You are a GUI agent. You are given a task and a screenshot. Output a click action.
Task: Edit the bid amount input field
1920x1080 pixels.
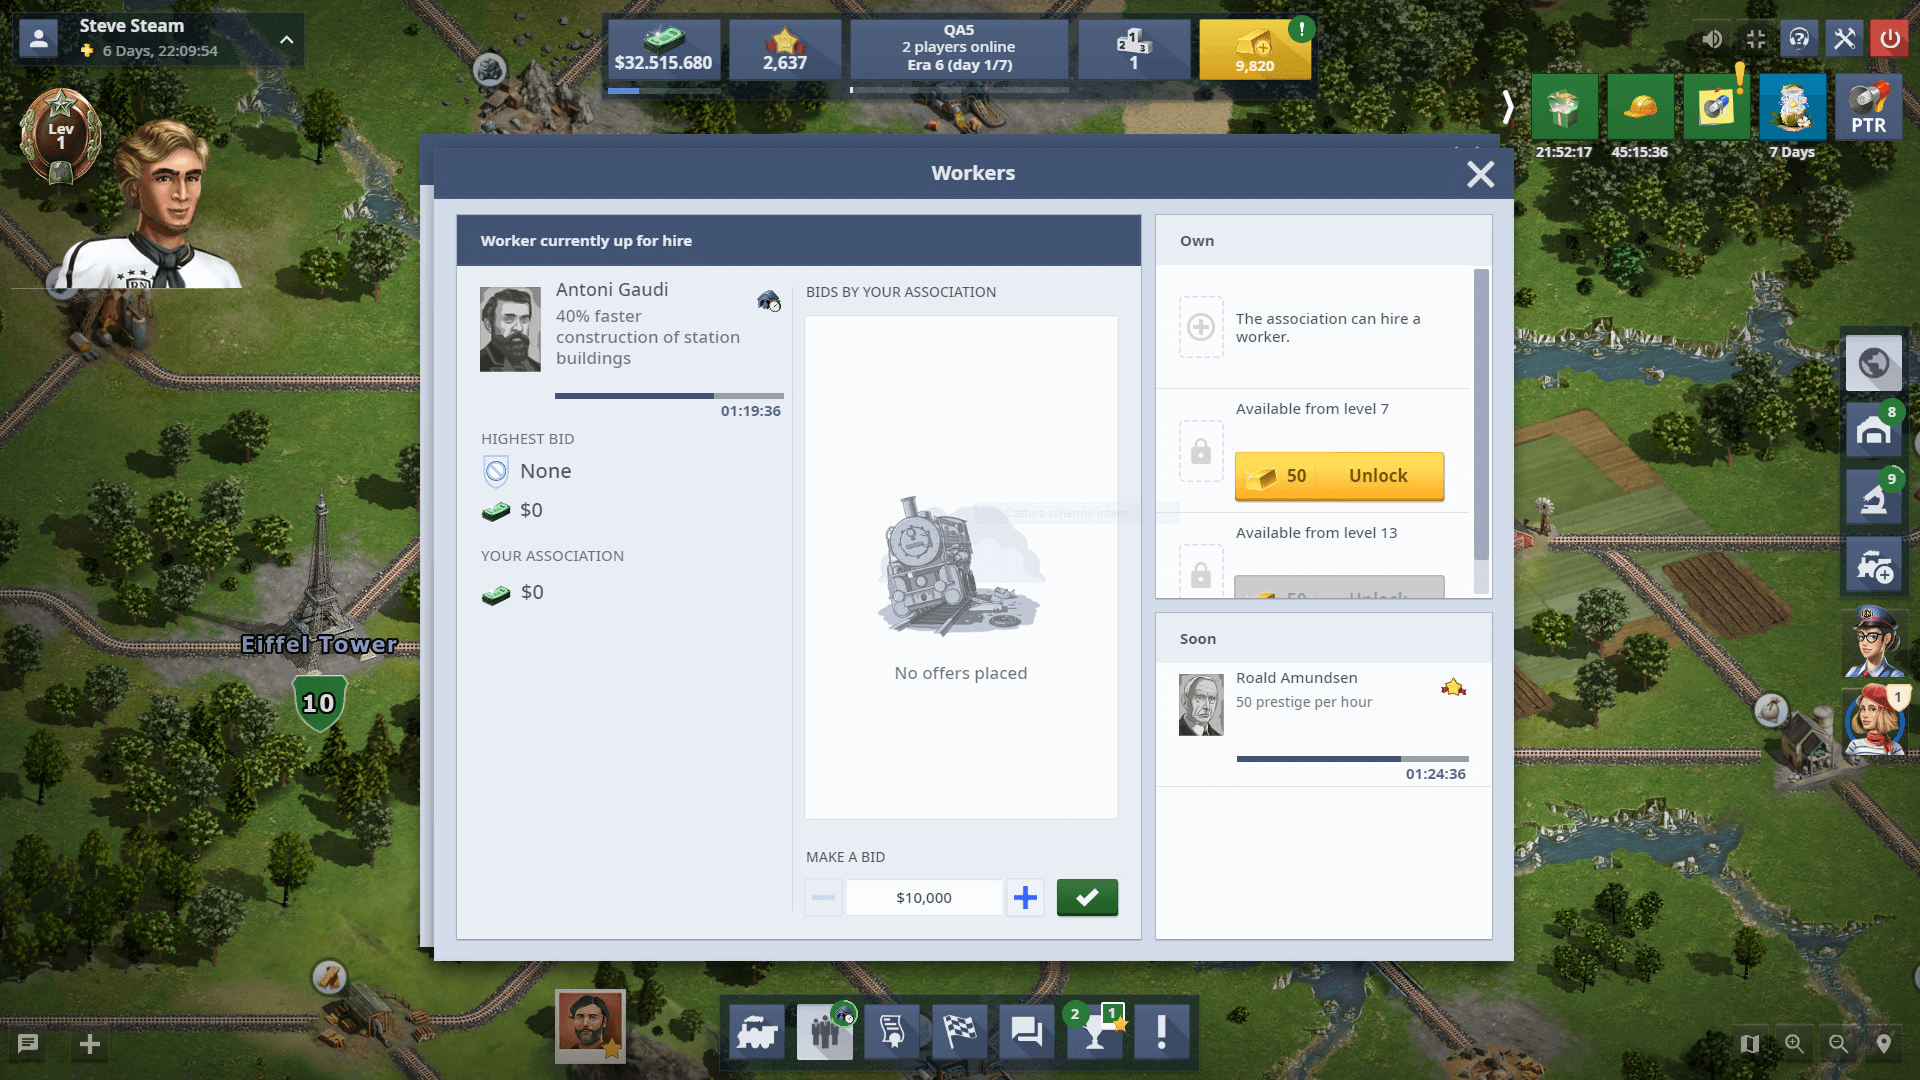[x=923, y=897]
